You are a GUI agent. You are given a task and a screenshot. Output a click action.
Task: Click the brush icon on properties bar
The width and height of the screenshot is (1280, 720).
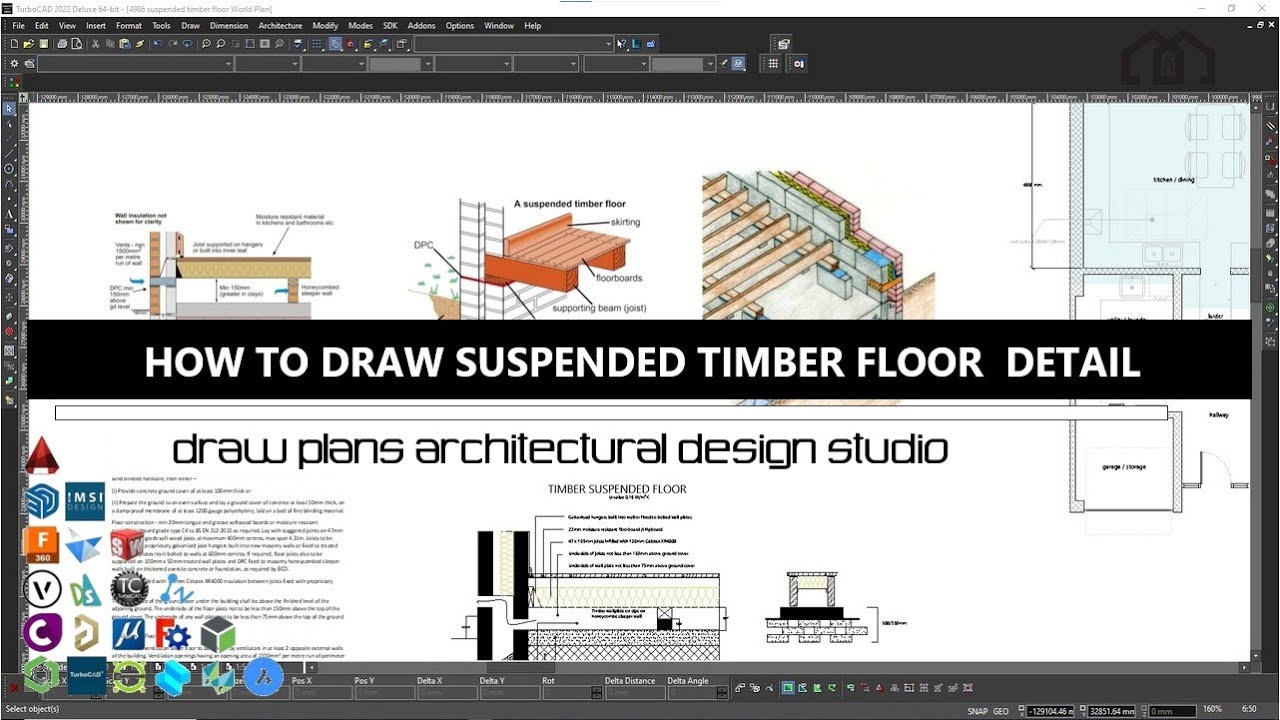[724, 63]
